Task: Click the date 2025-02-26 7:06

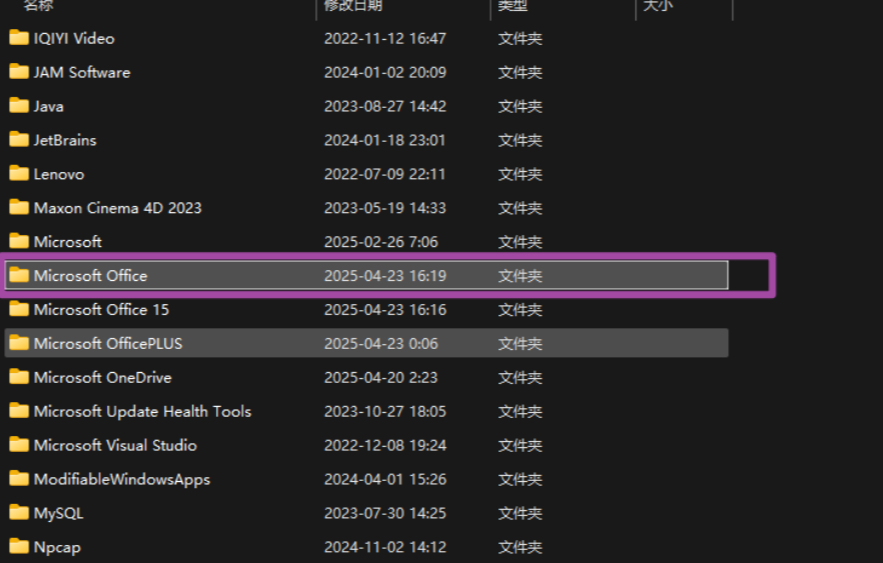Action: (x=381, y=242)
